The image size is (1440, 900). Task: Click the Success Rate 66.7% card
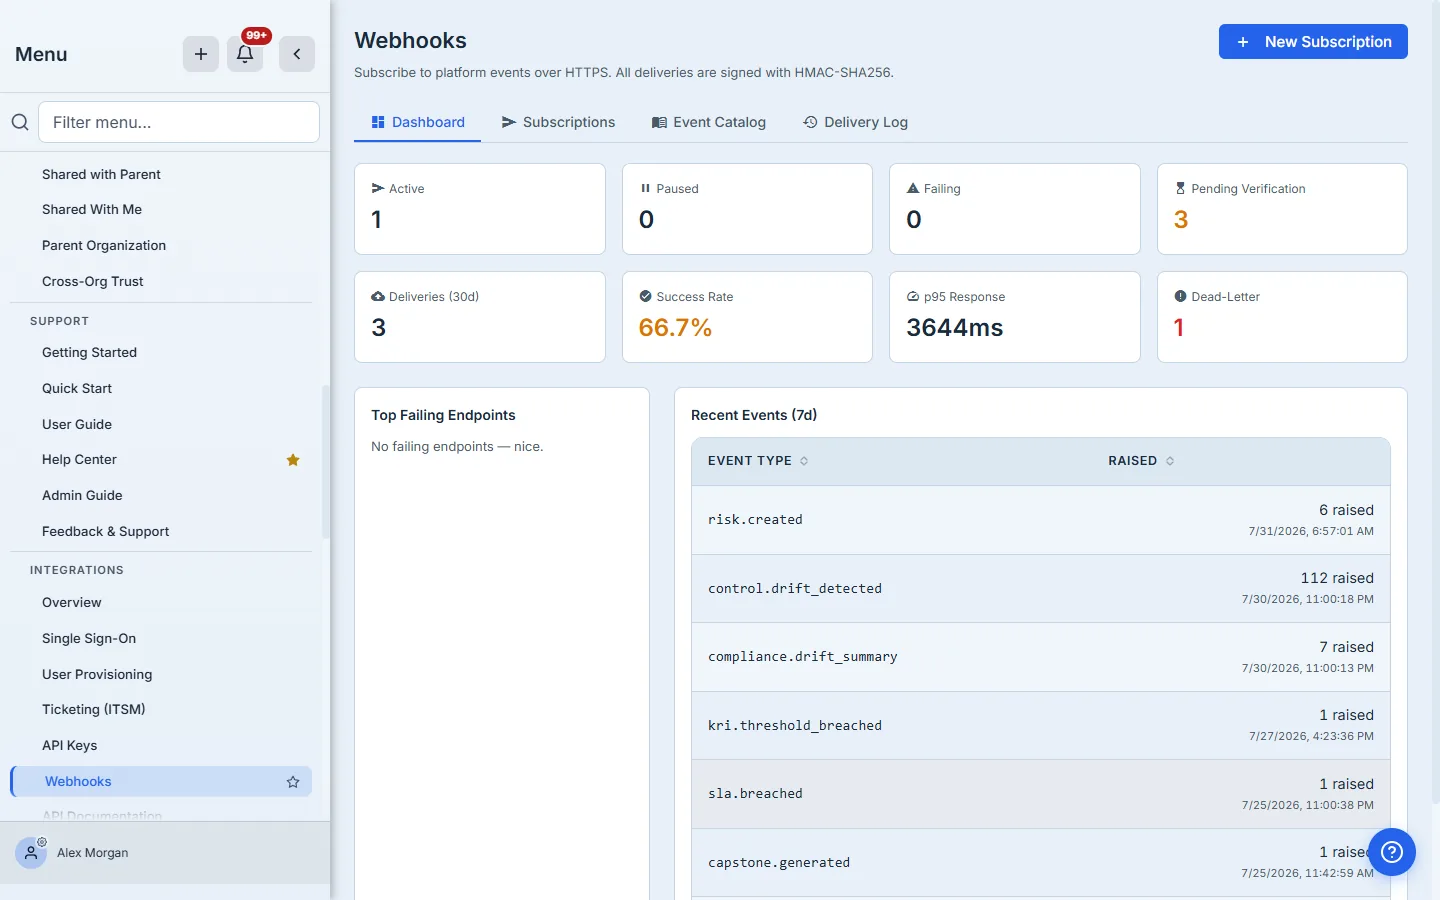pos(747,317)
